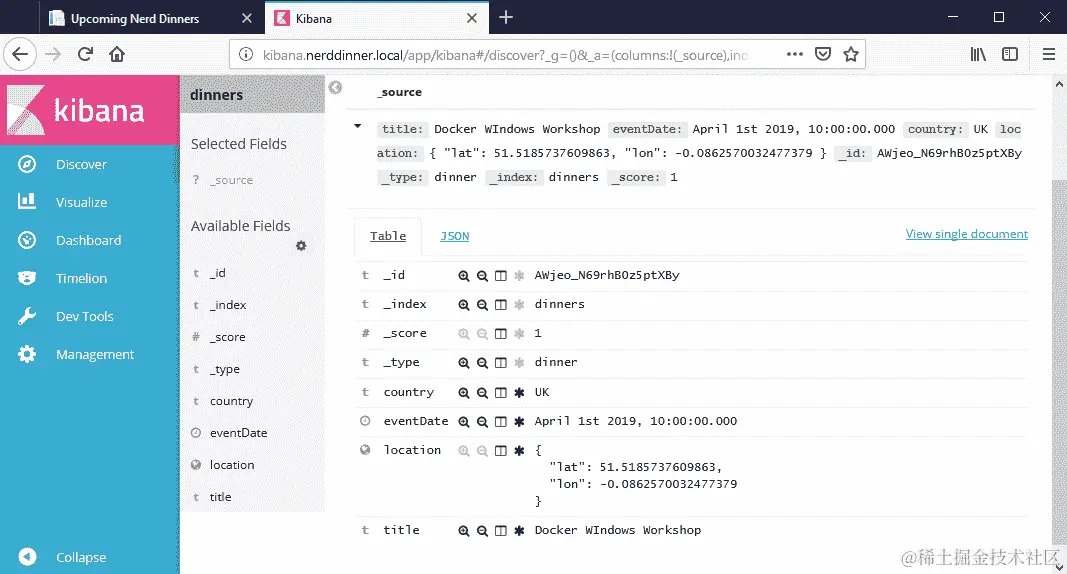Screen dimensions: 1067x574
Task: Select location in Available Fields list
Action: coord(231,465)
